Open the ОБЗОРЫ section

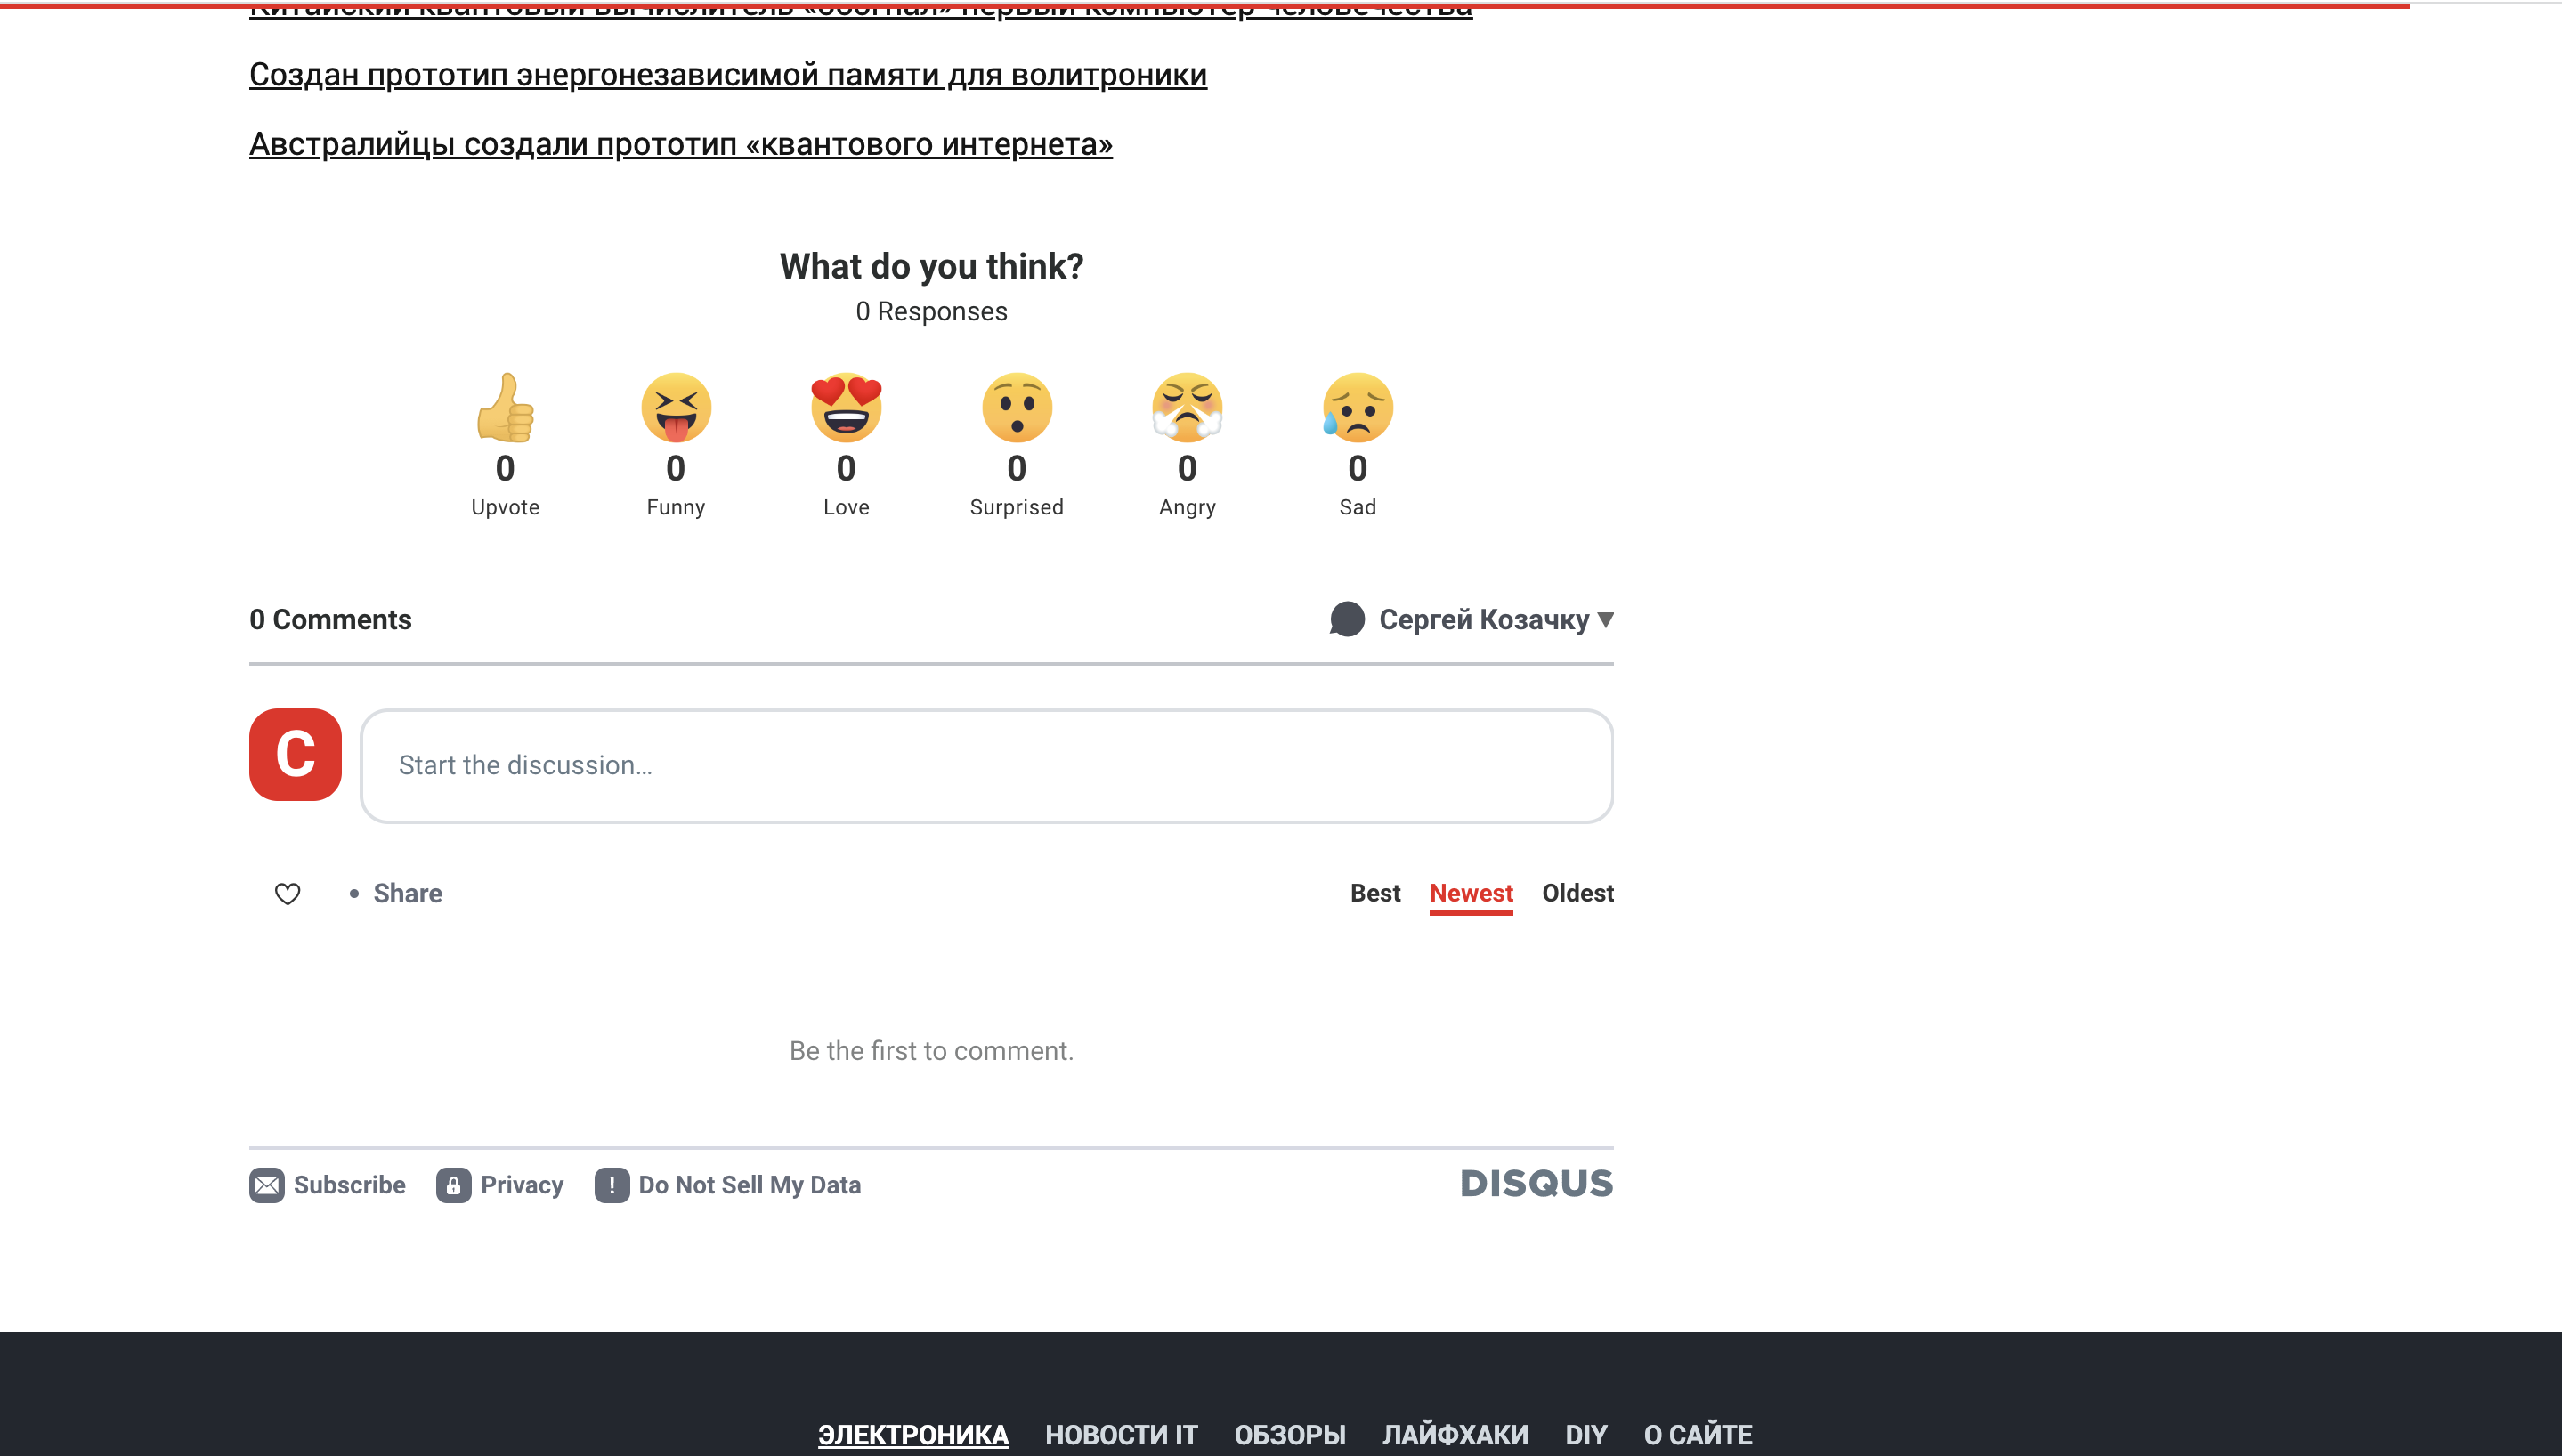[1289, 1434]
